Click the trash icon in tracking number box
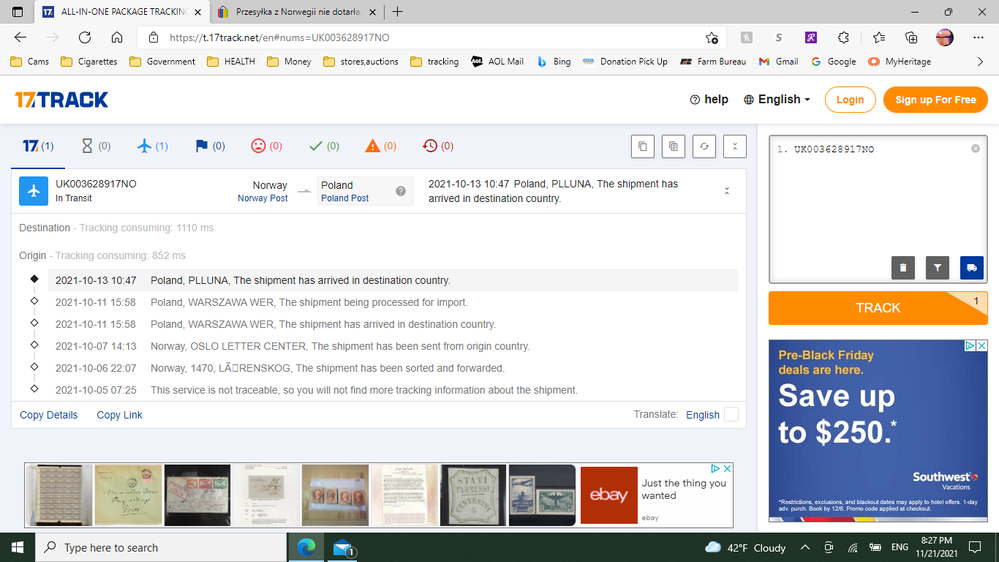999x562 pixels. (x=903, y=267)
